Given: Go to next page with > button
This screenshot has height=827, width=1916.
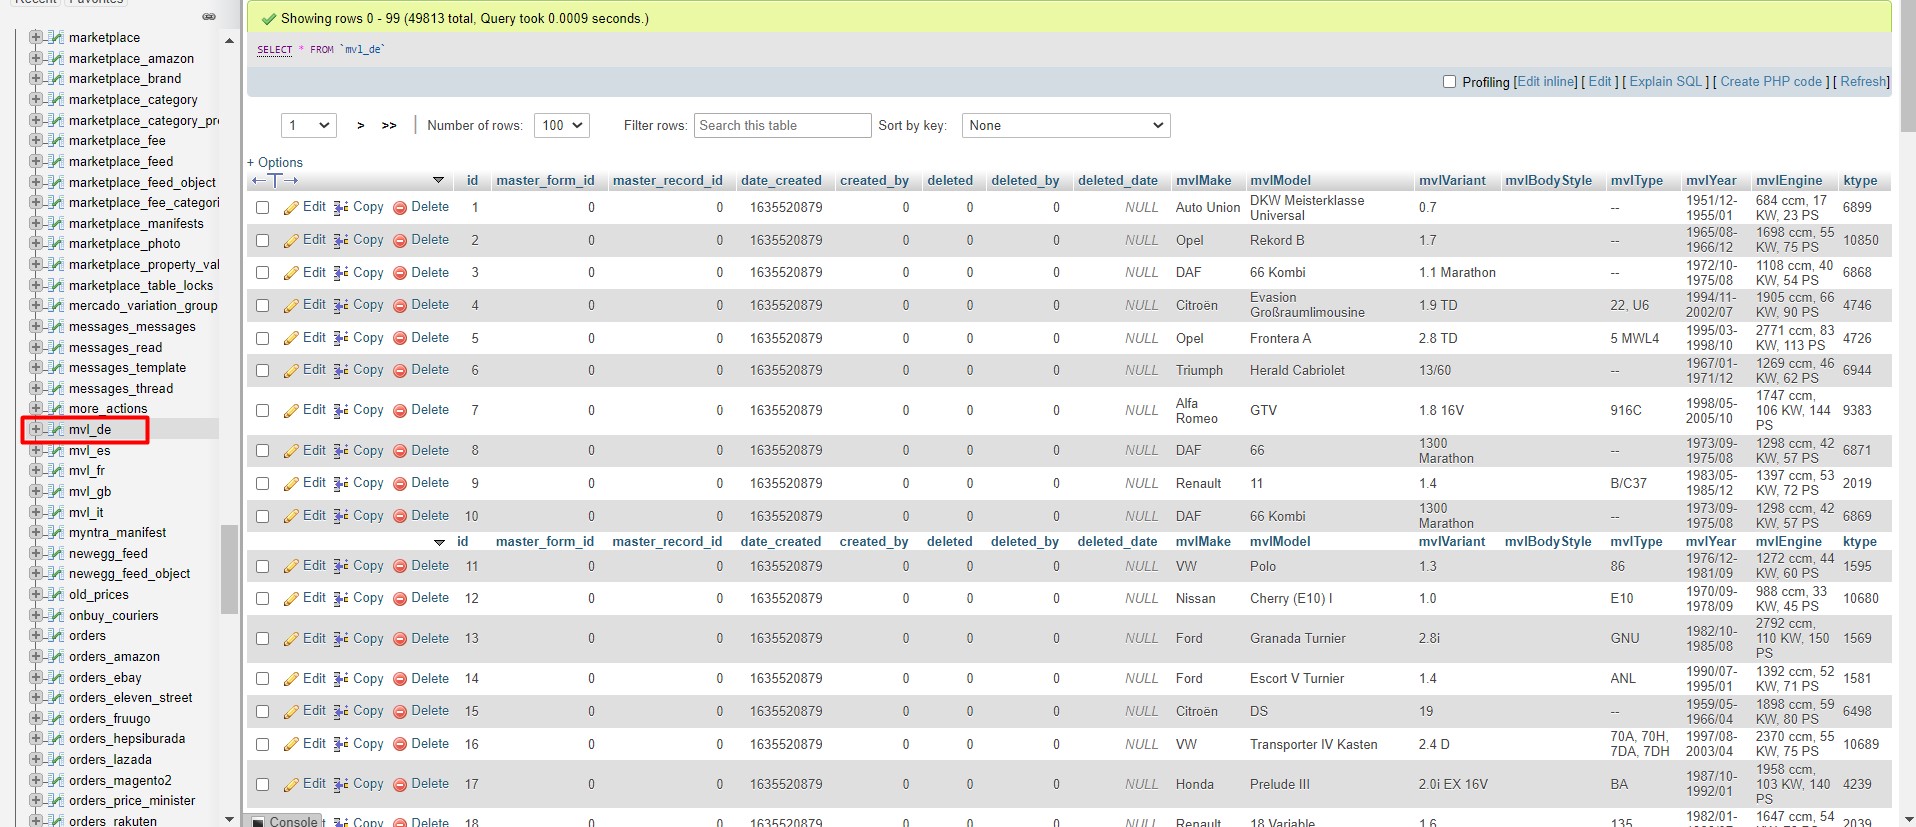Looking at the screenshot, I should click(x=360, y=126).
